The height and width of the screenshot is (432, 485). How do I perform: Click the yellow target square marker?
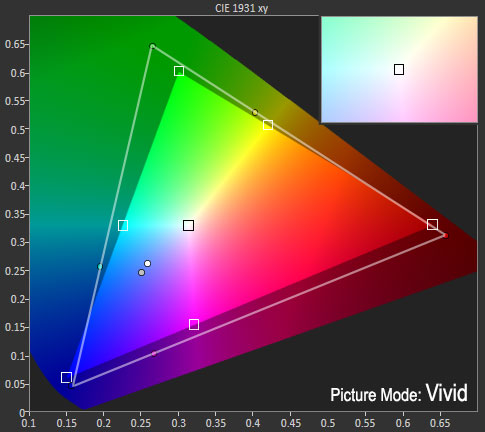(x=268, y=125)
